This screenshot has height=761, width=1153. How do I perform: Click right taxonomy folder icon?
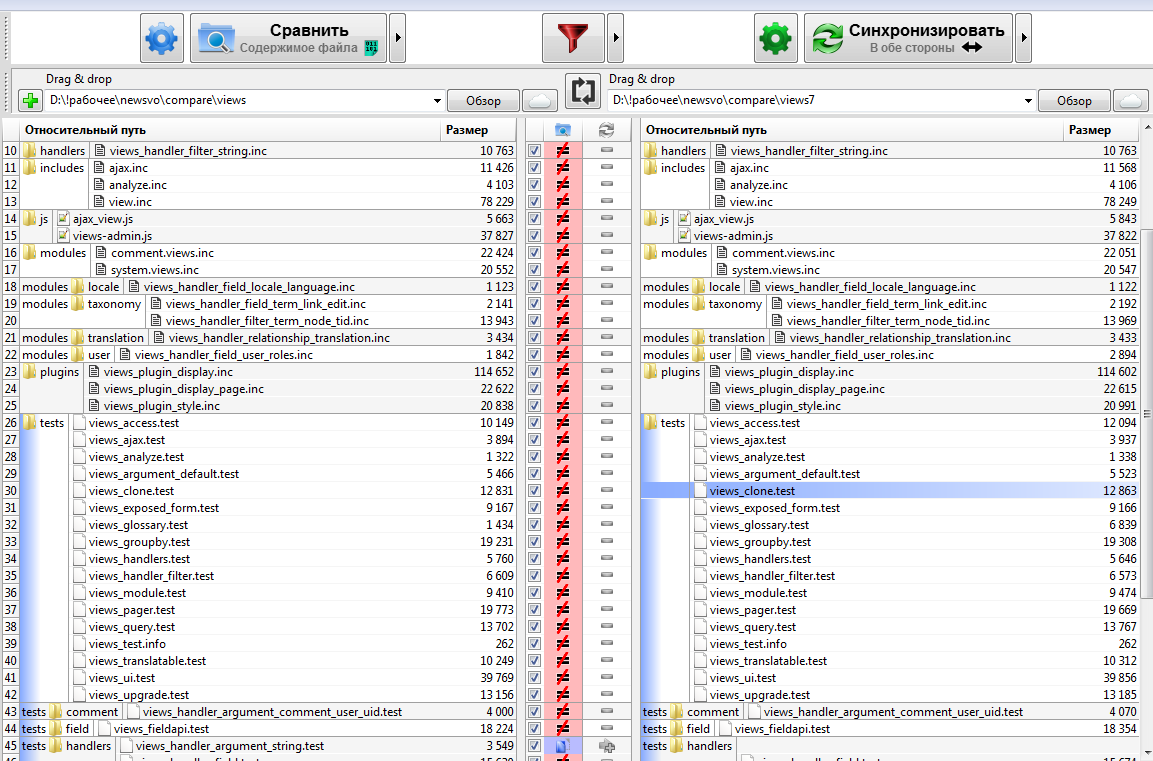click(x=698, y=303)
